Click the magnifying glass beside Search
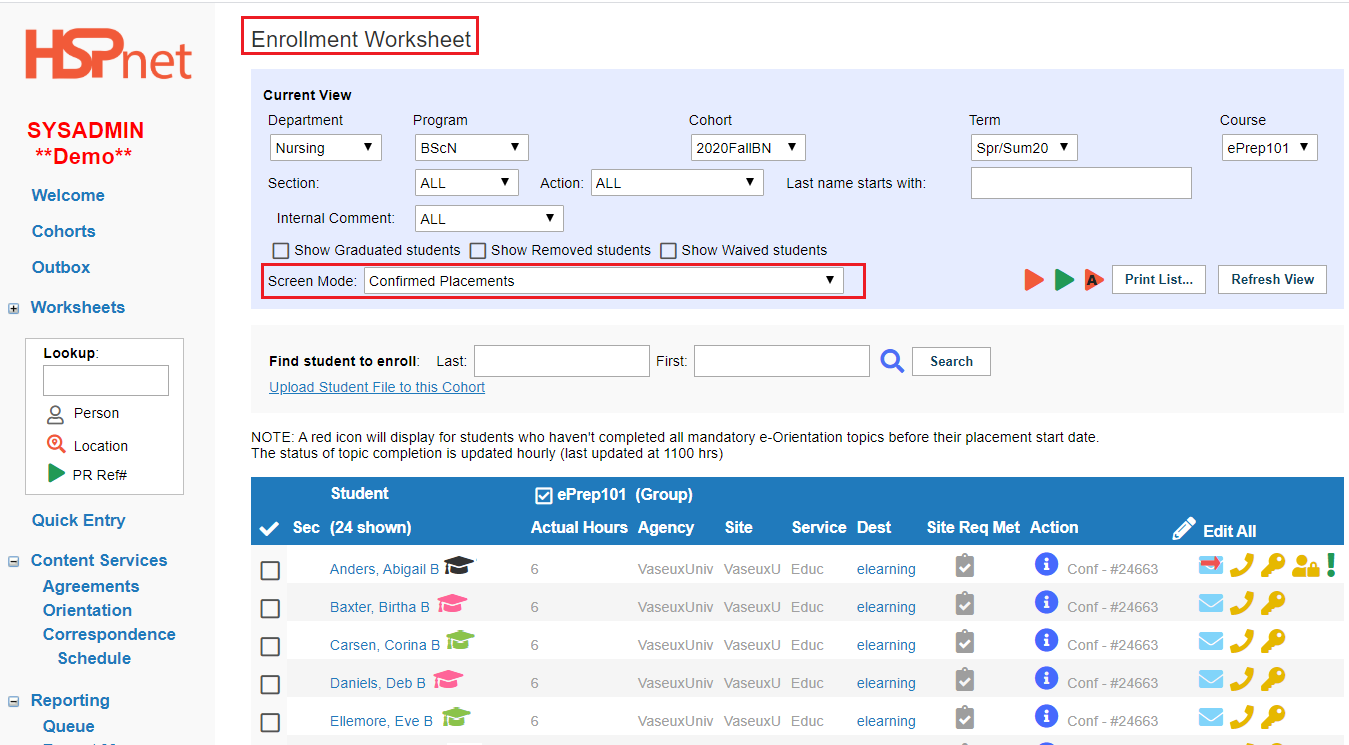This screenshot has height=745, width=1349. click(892, 361)
